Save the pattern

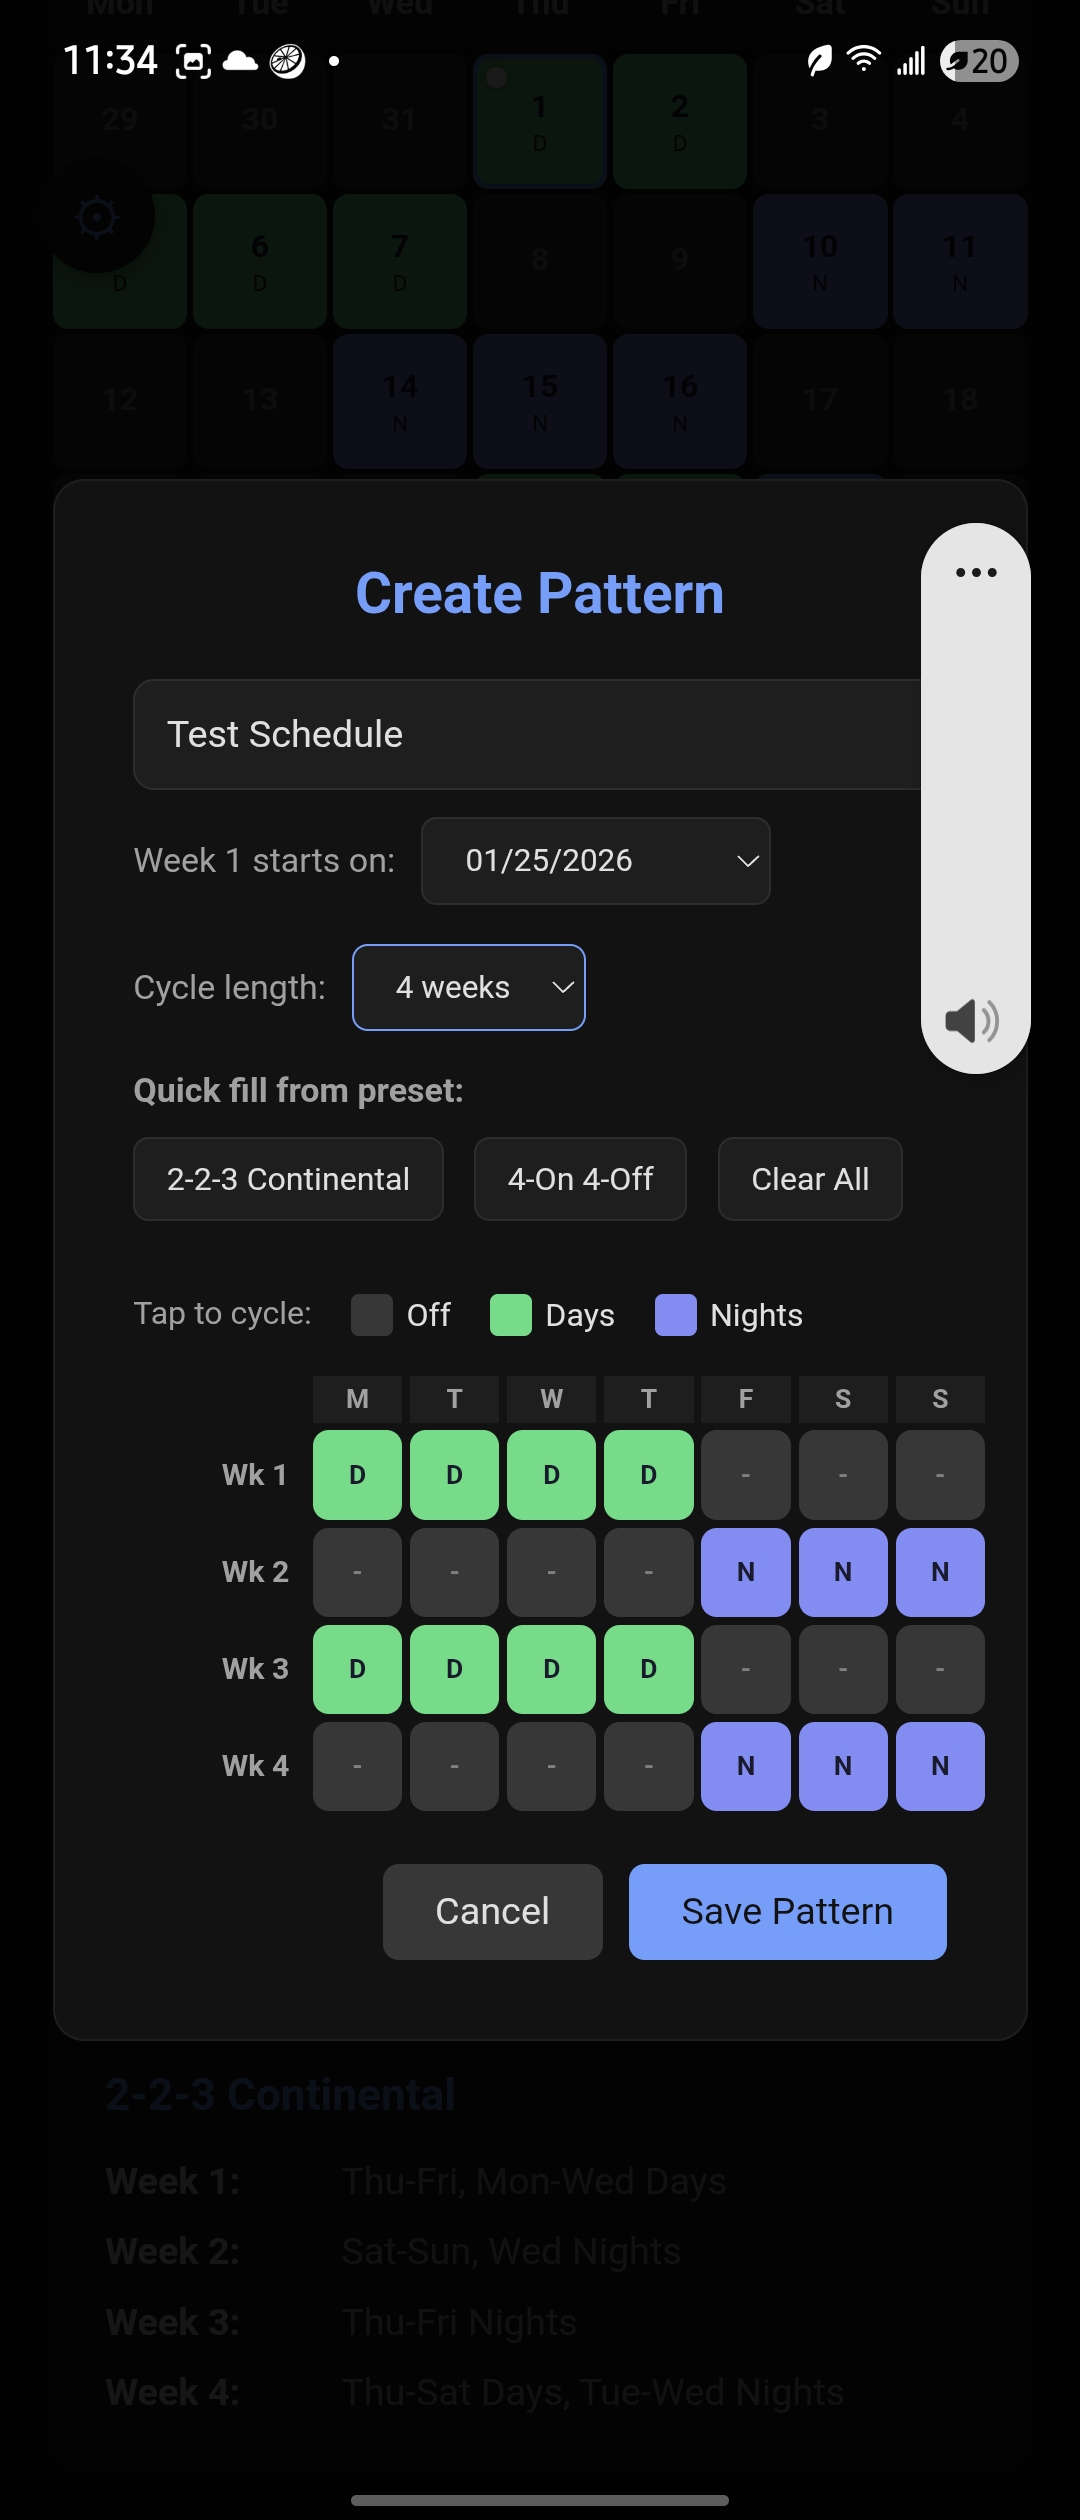(787, 1910)
